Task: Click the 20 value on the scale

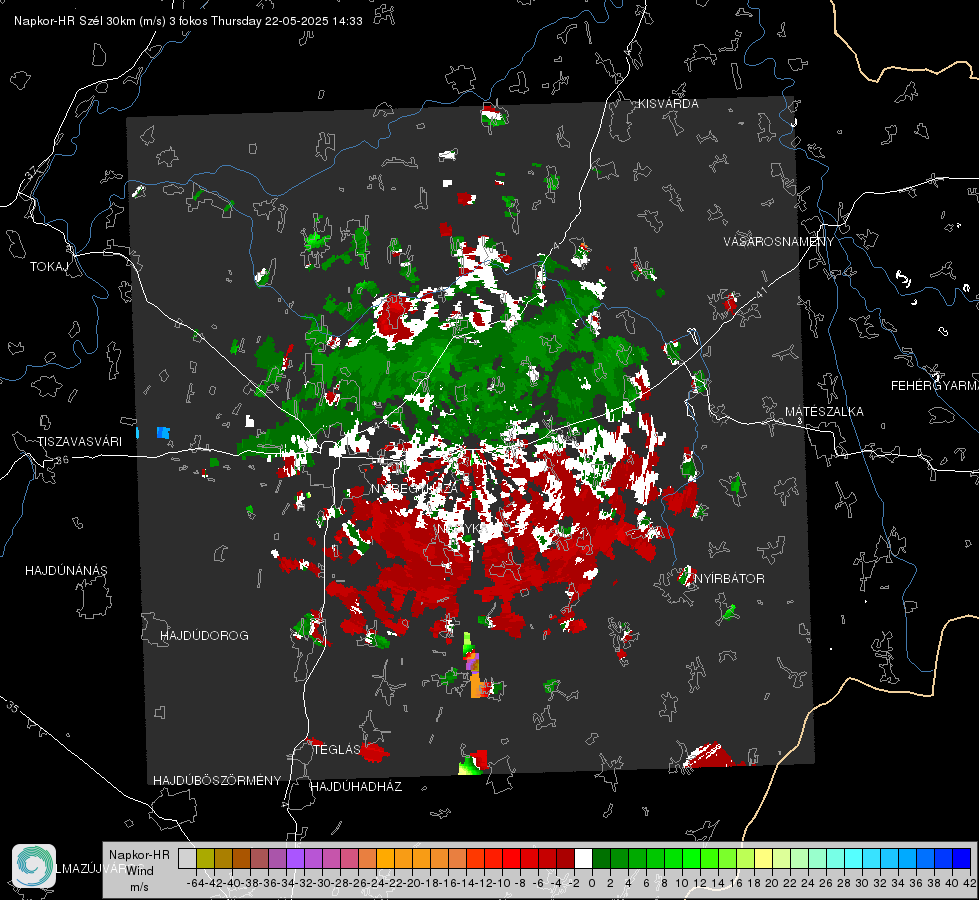Action: click(x=772, y=883)
